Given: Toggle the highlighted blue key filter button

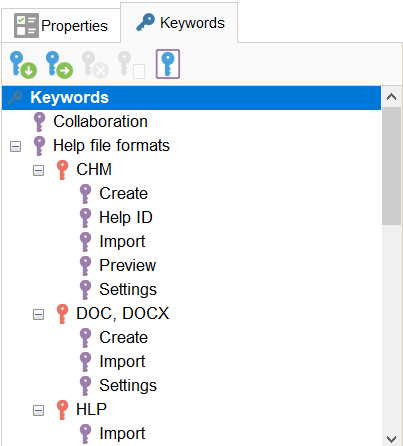Looking at the screenshot, I should coord(168,64).
